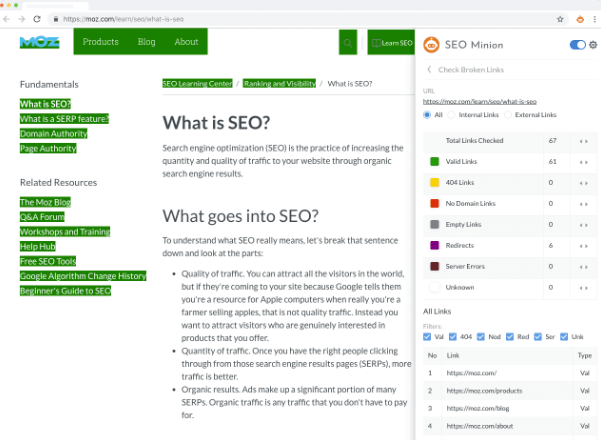Click navigation arrows for Total Links Checked
Screen dimensions: 601x440
tap(583, 141)
